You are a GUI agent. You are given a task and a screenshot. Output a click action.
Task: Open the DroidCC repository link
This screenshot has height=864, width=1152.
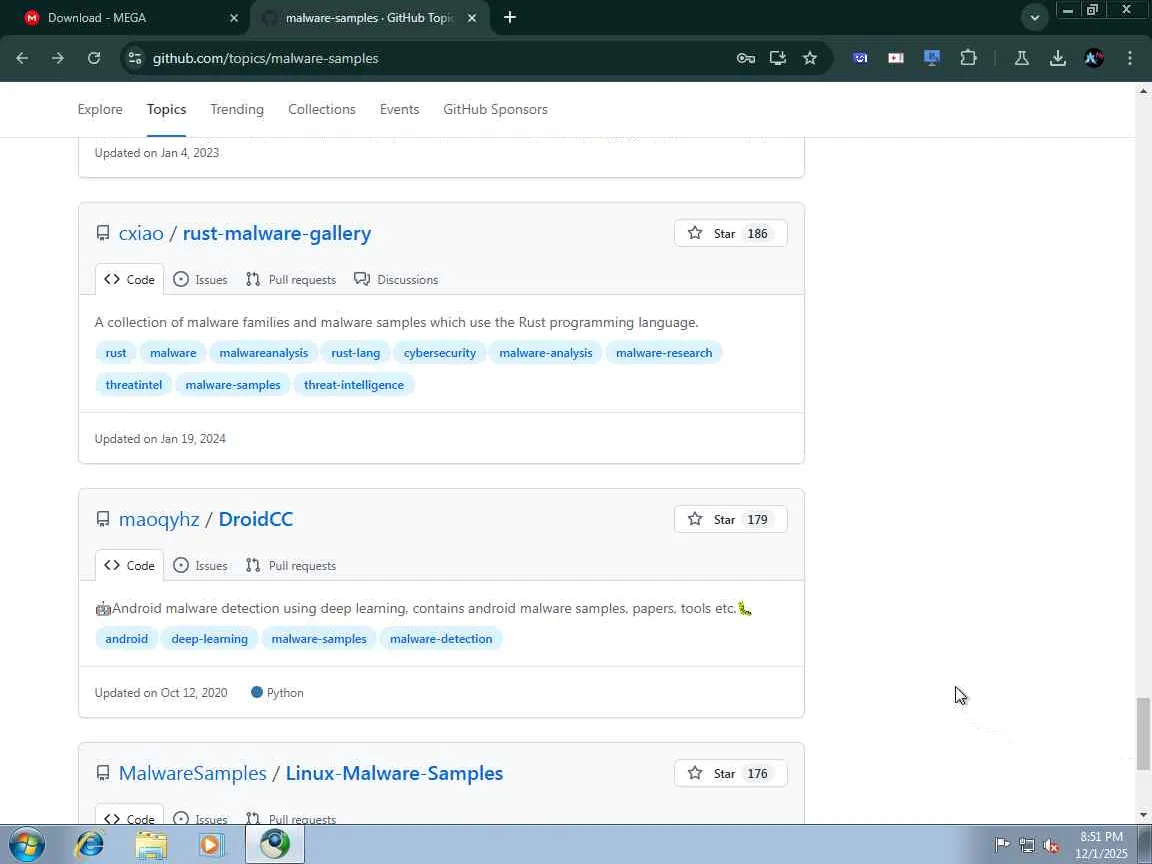pos(256,519)
